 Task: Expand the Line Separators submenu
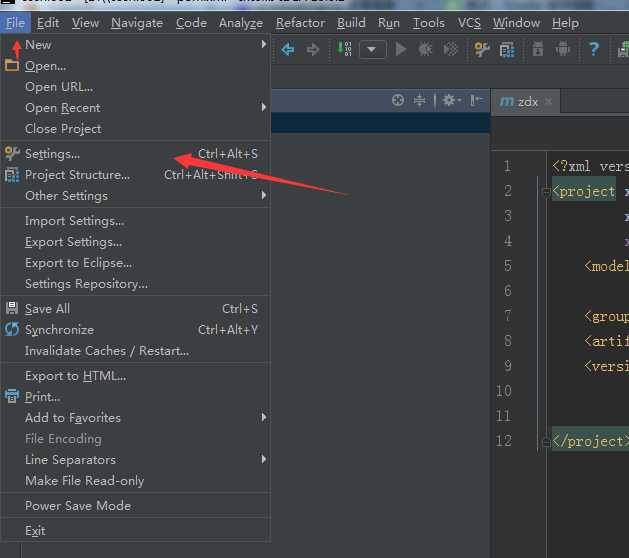pos(135,460)
